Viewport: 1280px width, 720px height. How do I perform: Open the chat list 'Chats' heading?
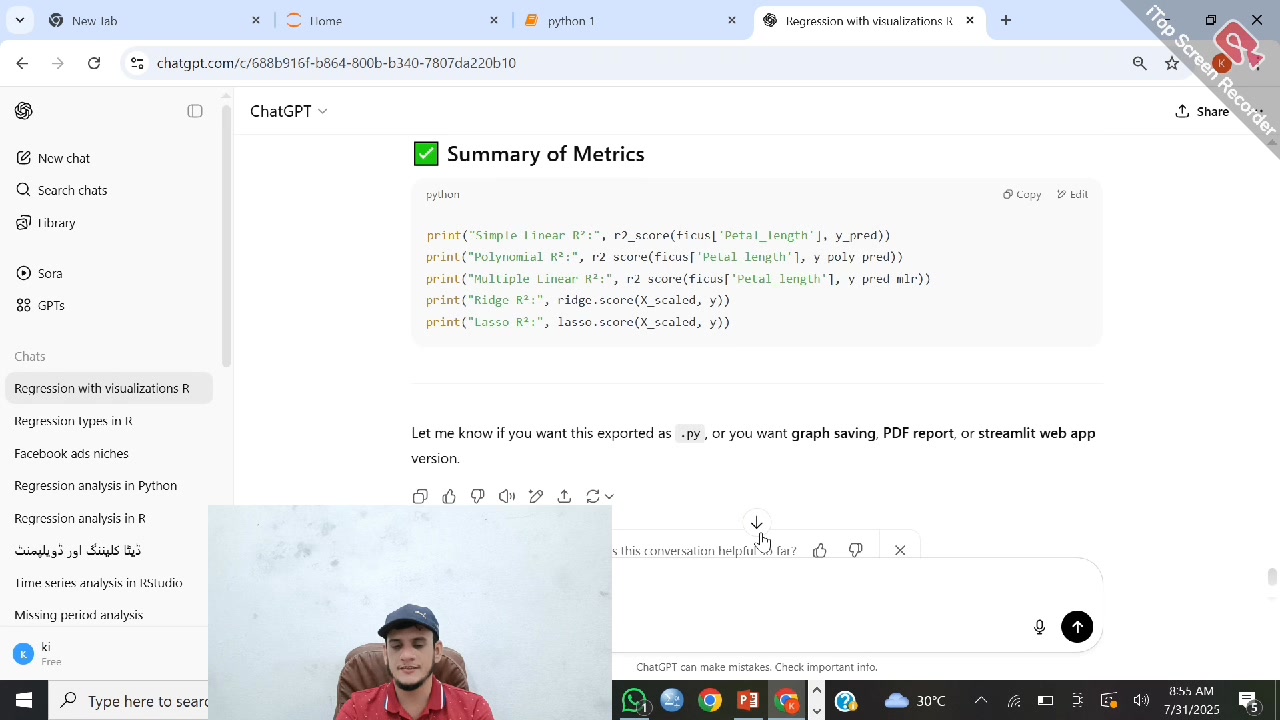(x=30, y=356)
